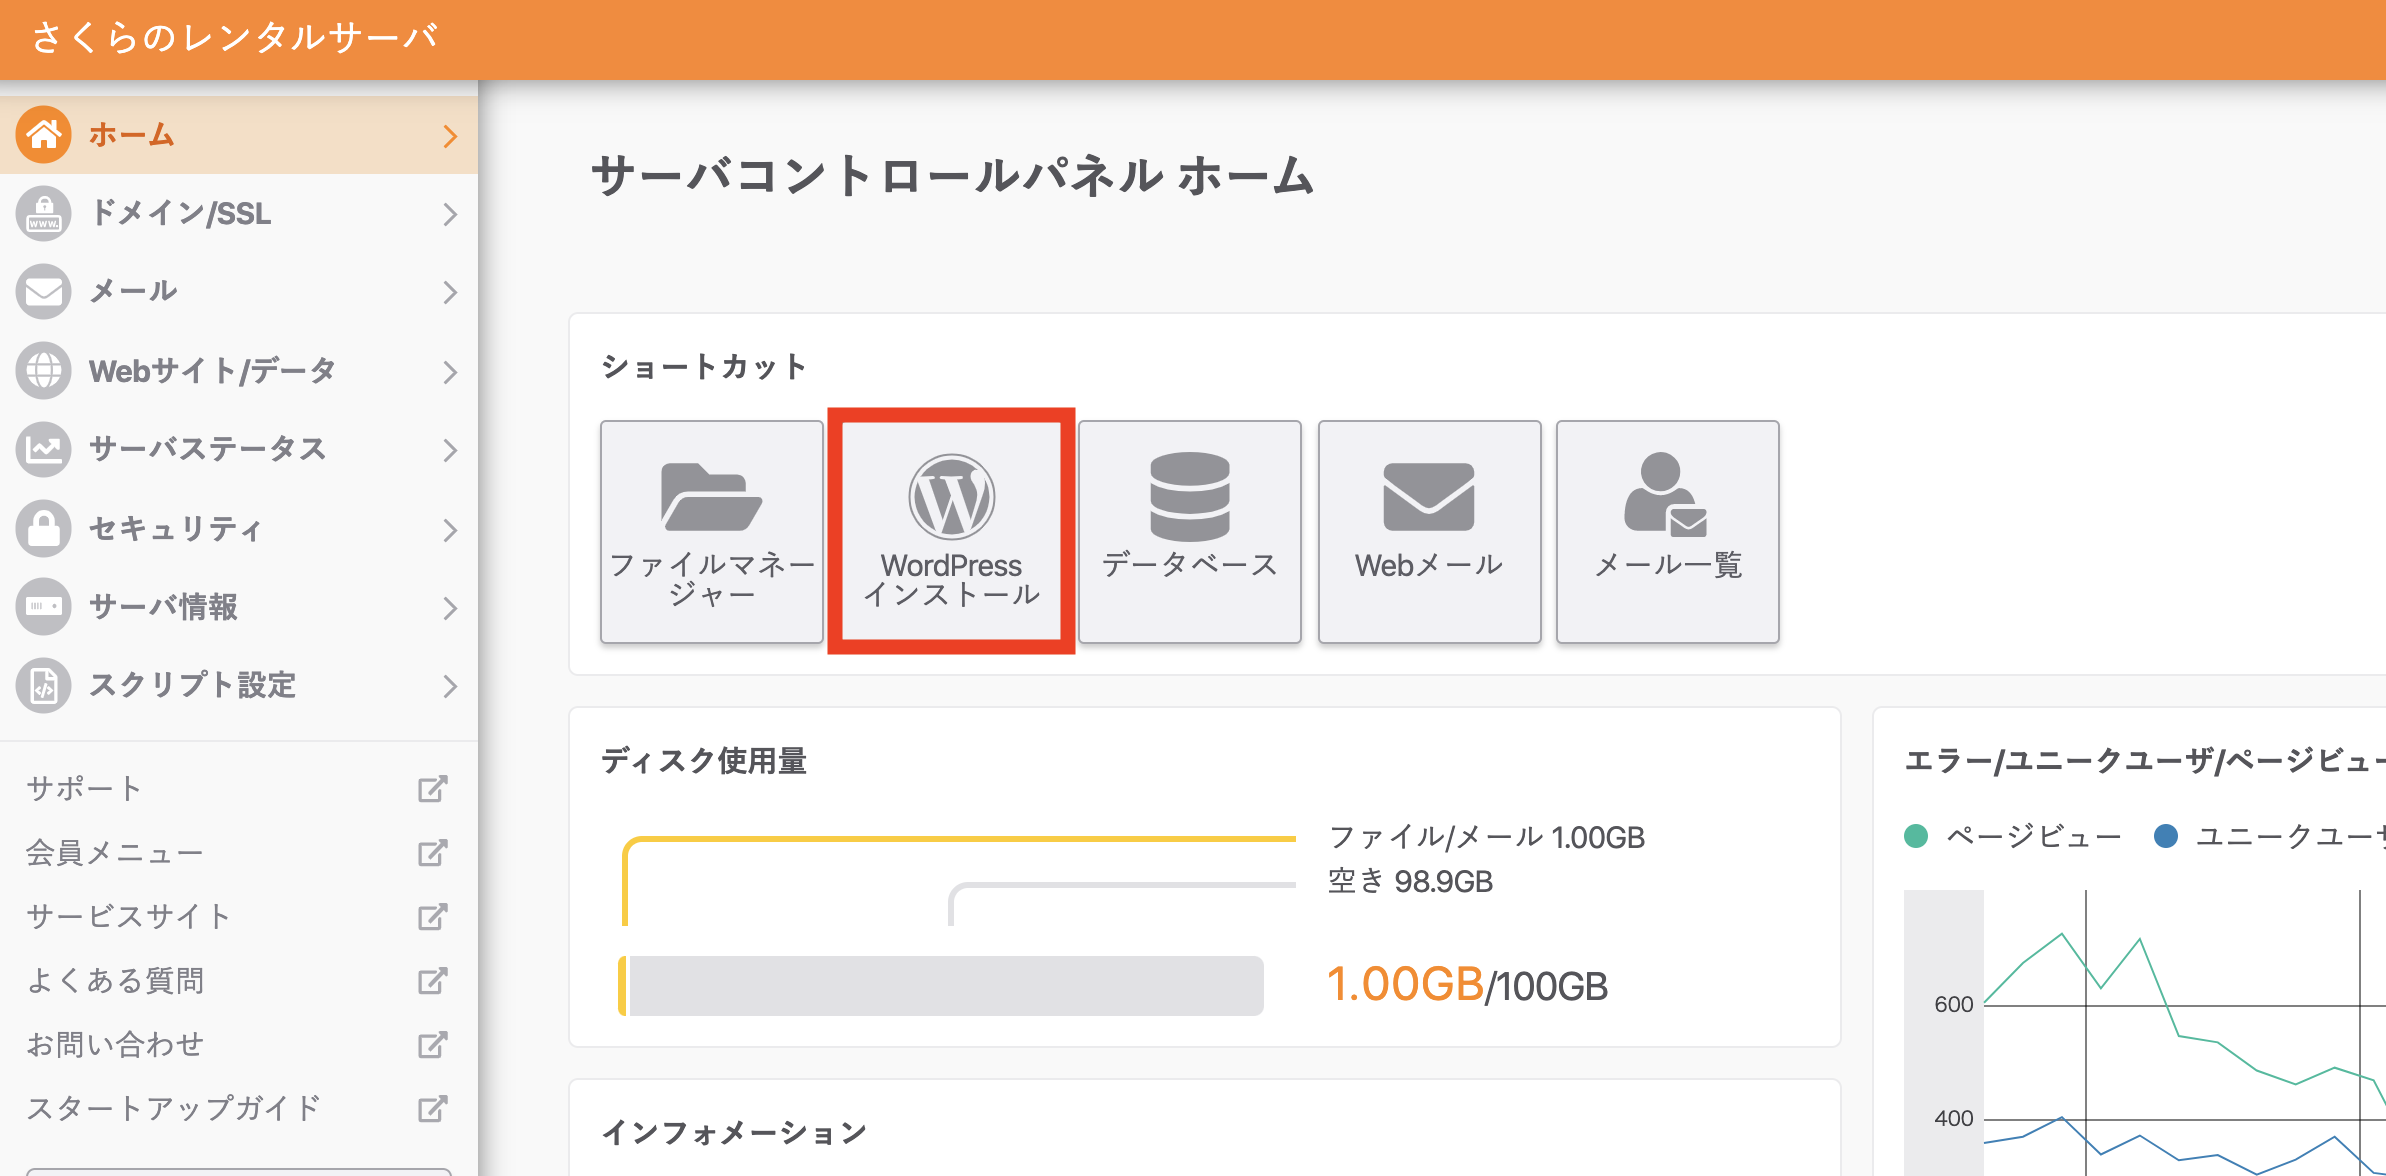
Task: Click the 600 axis label on chart
Action: click(x=1953, y=1004)
